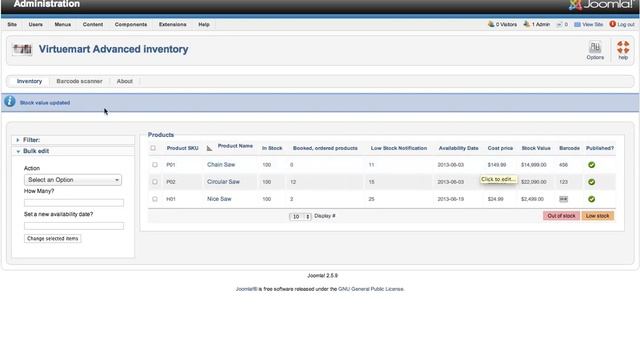Sort by Cost price column header
This screenshot has height=360, width=640.
(x=500, y=148)
